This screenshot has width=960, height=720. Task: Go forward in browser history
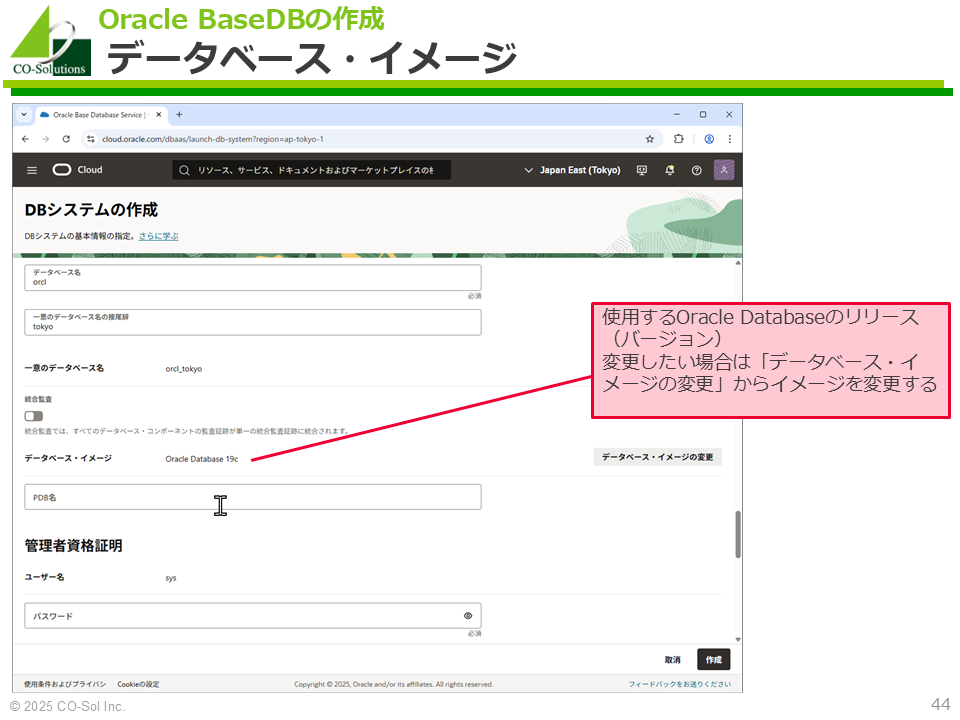(45, 139)
